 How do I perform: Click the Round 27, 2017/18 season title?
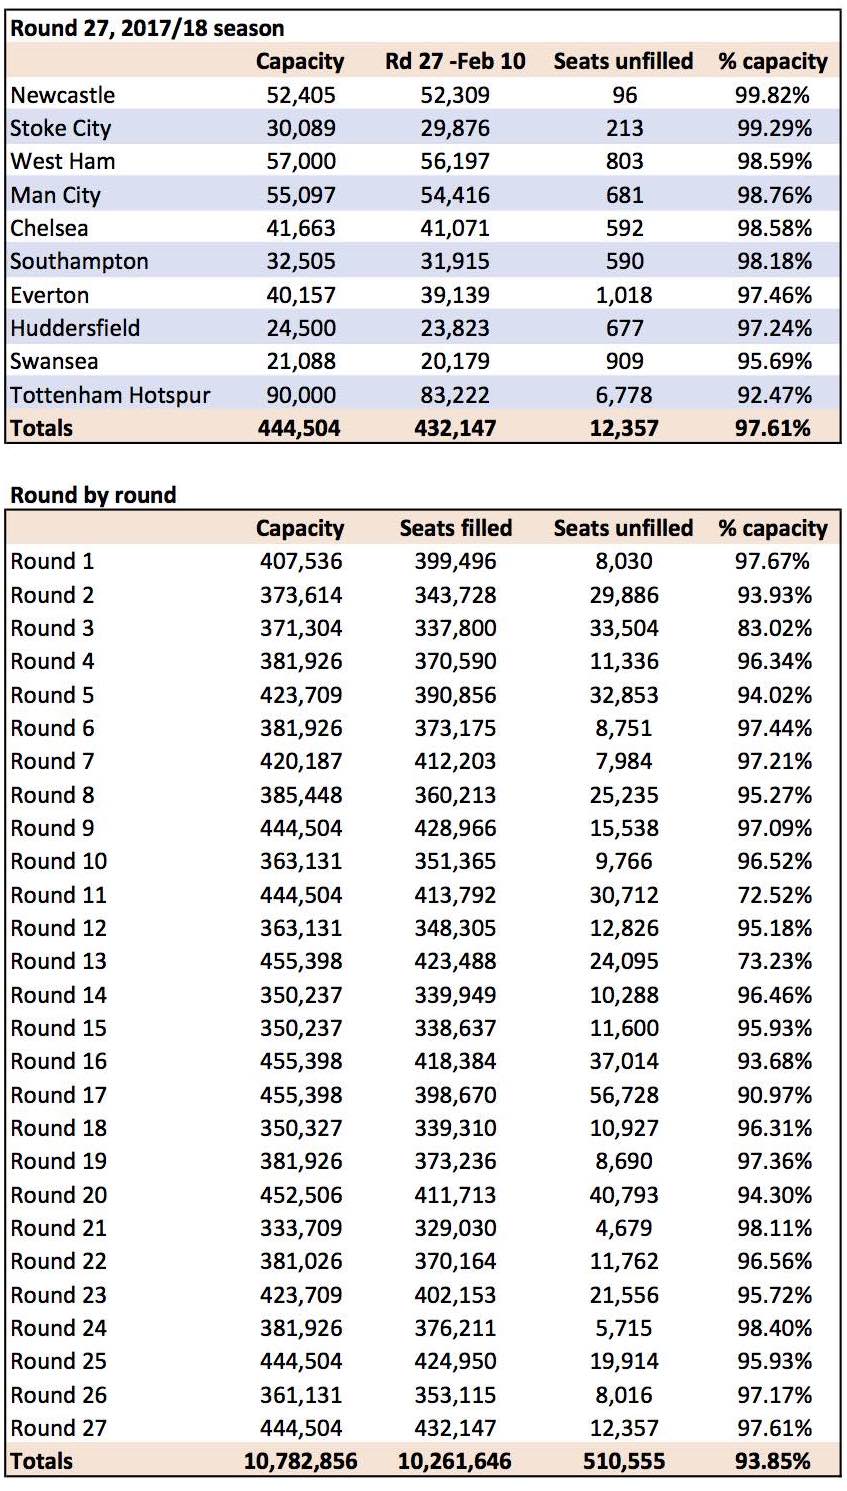147,28
